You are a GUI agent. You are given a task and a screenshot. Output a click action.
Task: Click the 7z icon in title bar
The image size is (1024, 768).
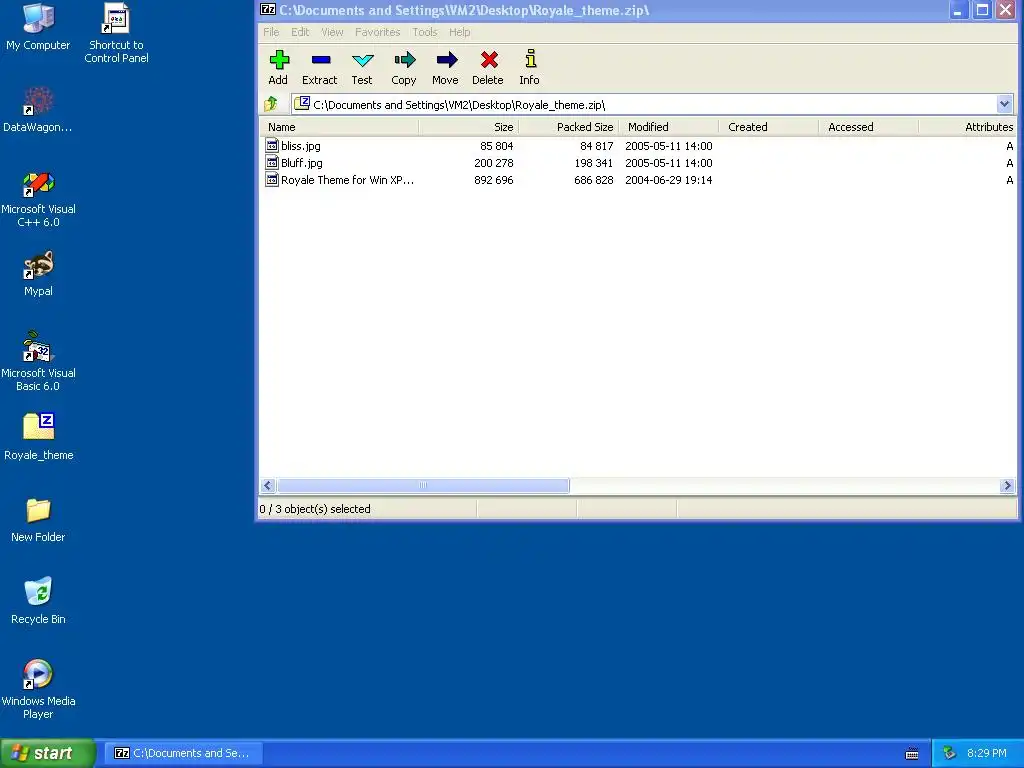click(268, 10)
